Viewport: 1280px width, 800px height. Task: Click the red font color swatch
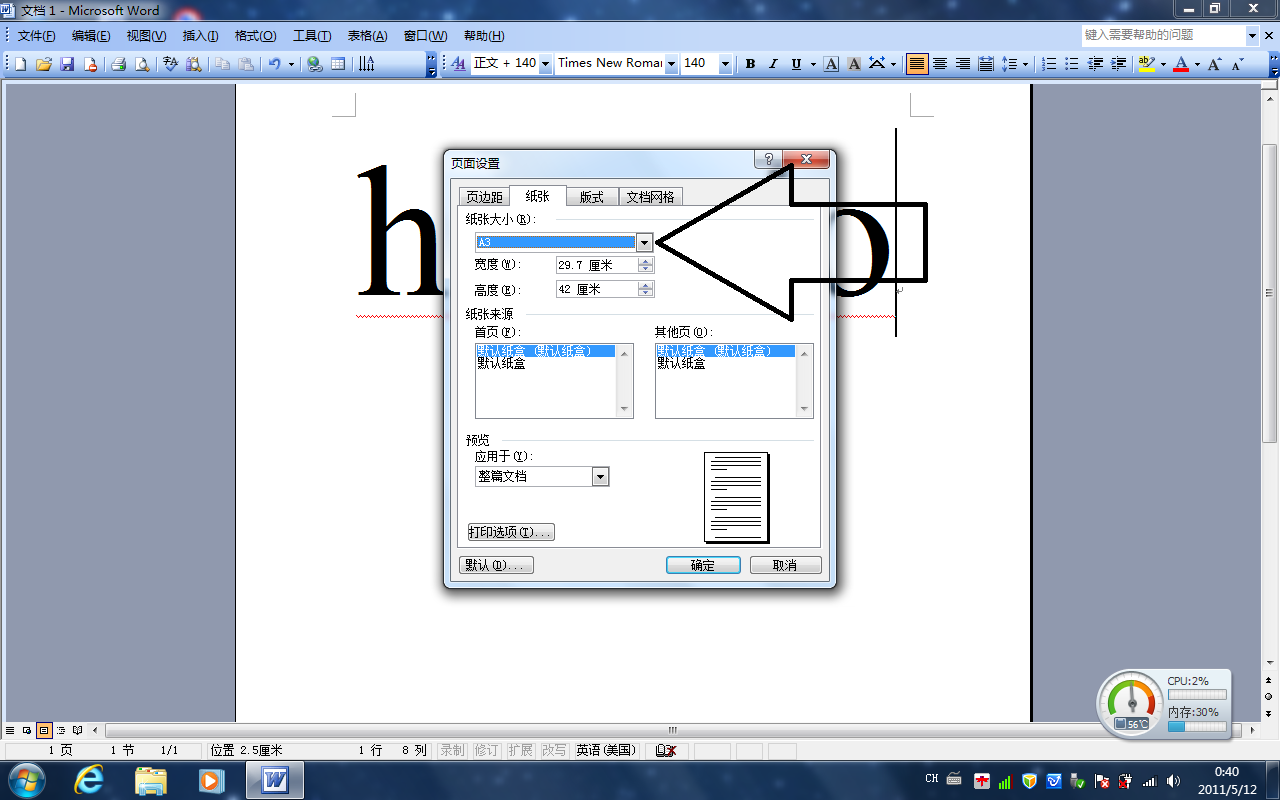click(1181, 64)
